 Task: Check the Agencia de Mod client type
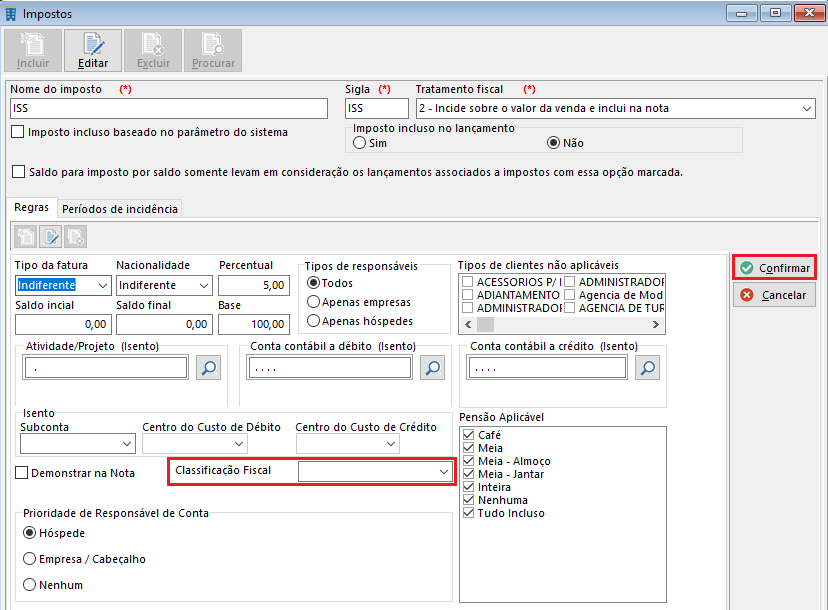click(569, 295)
